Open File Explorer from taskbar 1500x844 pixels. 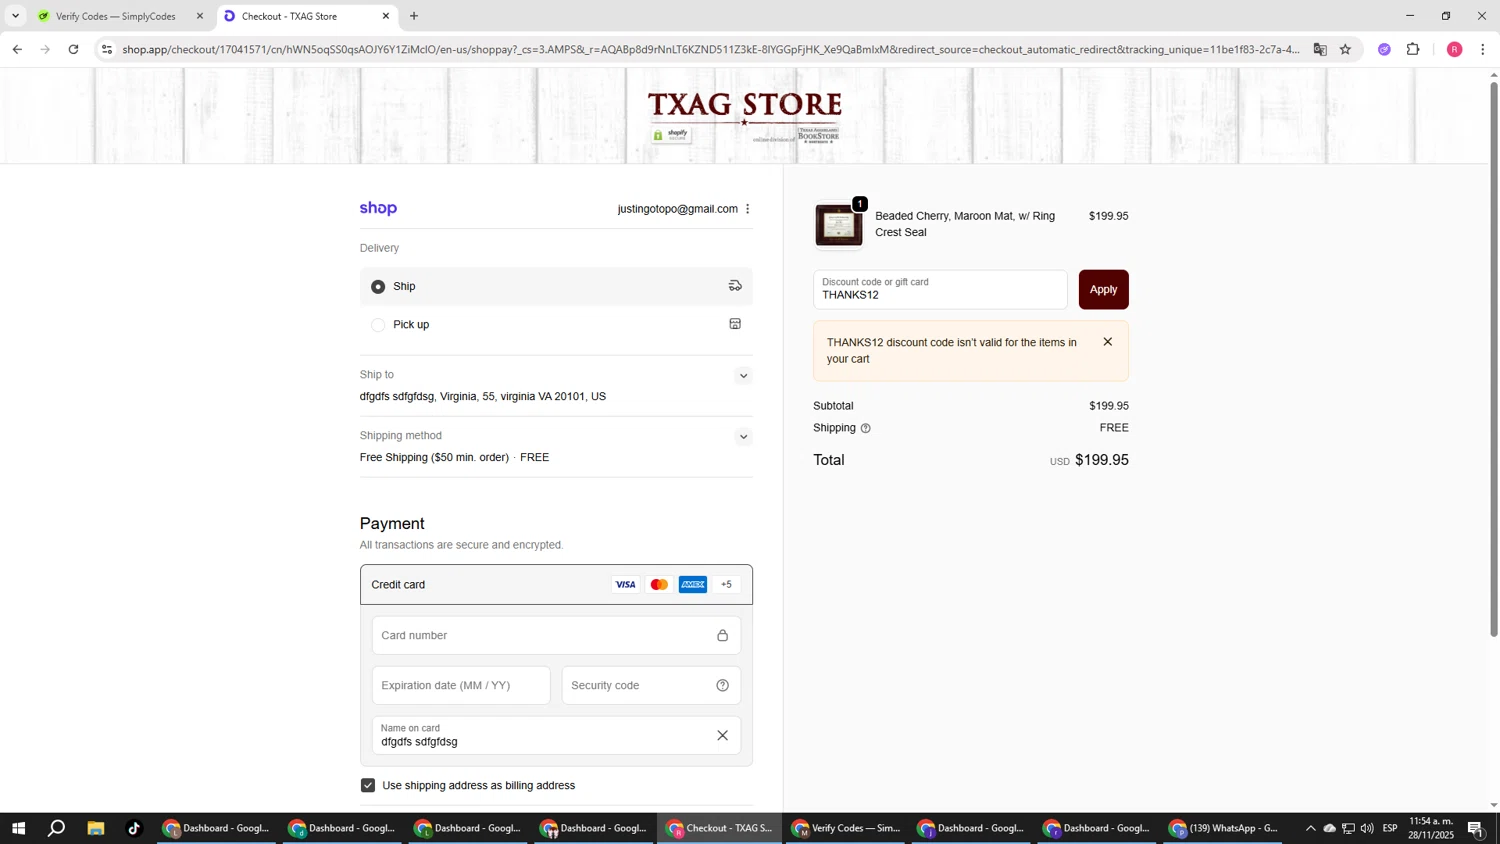click(x=96, y=828)
